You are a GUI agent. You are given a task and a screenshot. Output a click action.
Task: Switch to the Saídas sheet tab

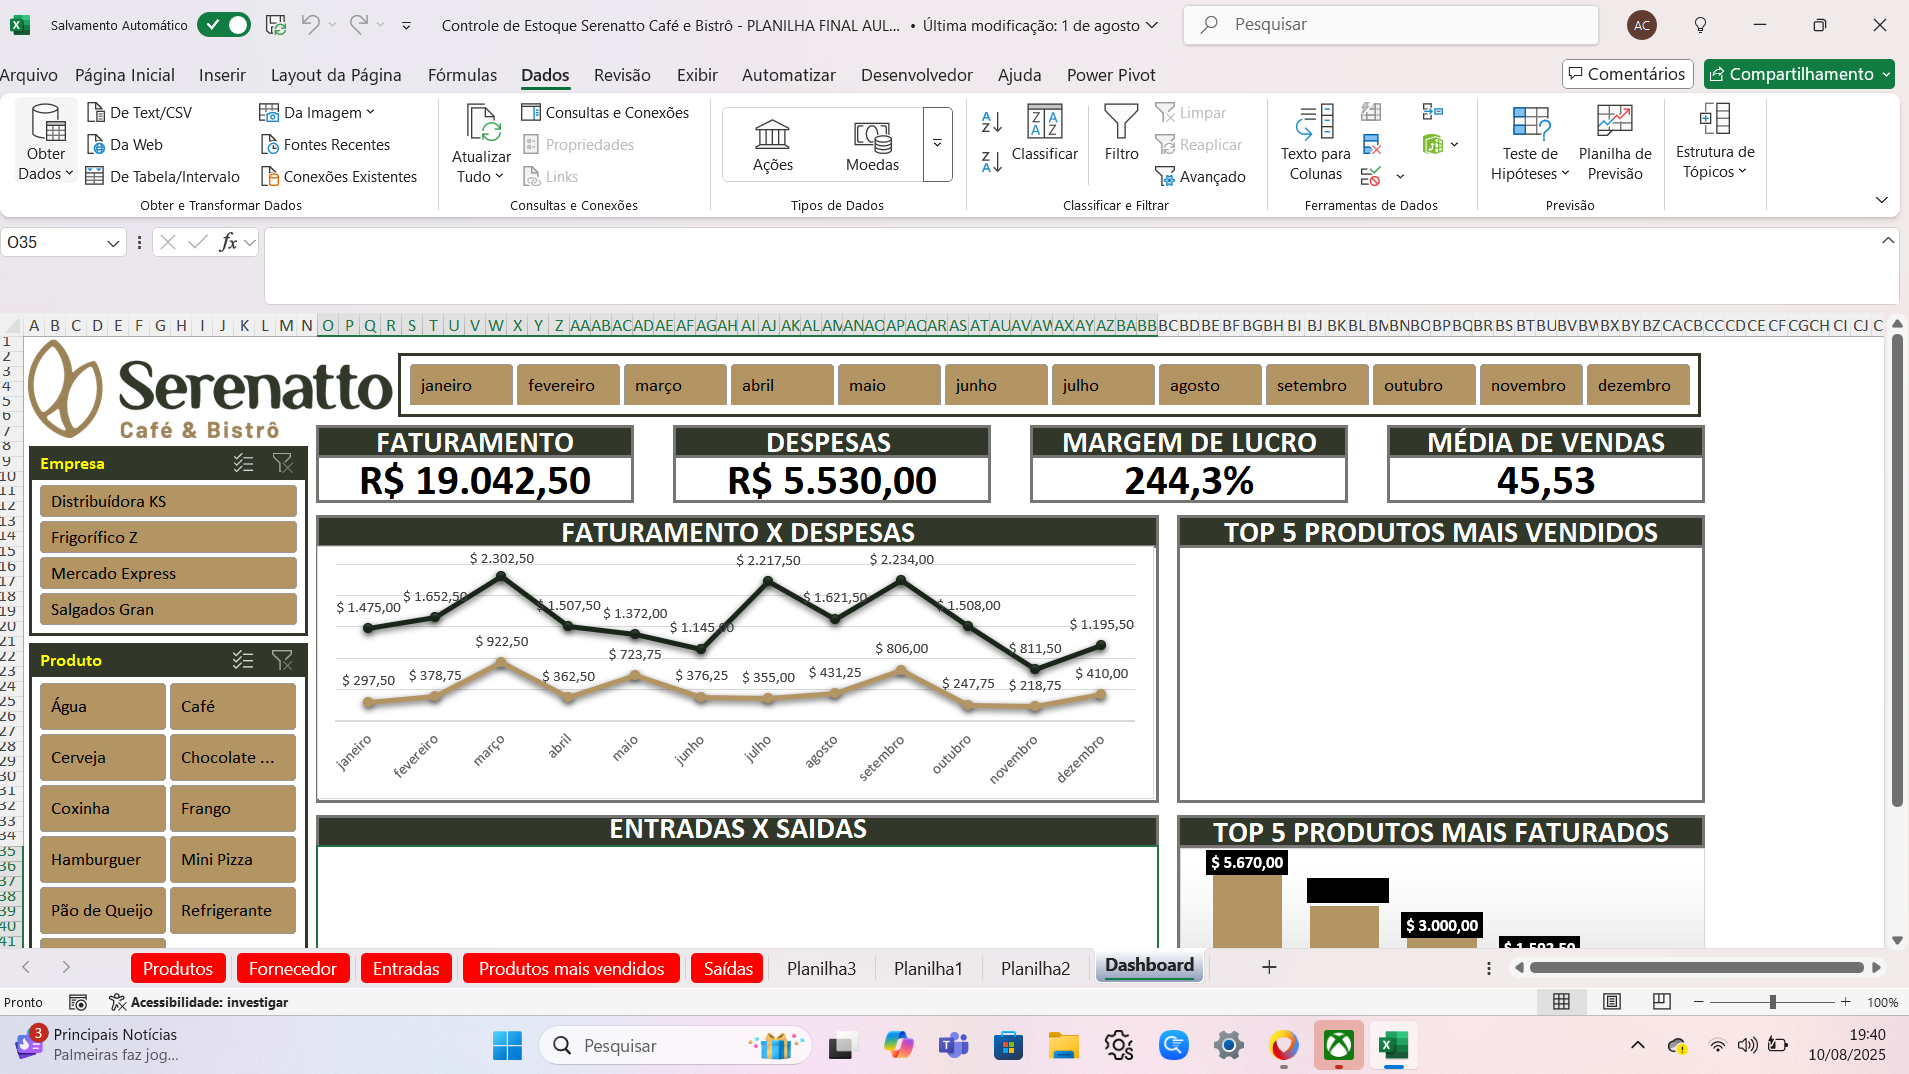point(728,968)
